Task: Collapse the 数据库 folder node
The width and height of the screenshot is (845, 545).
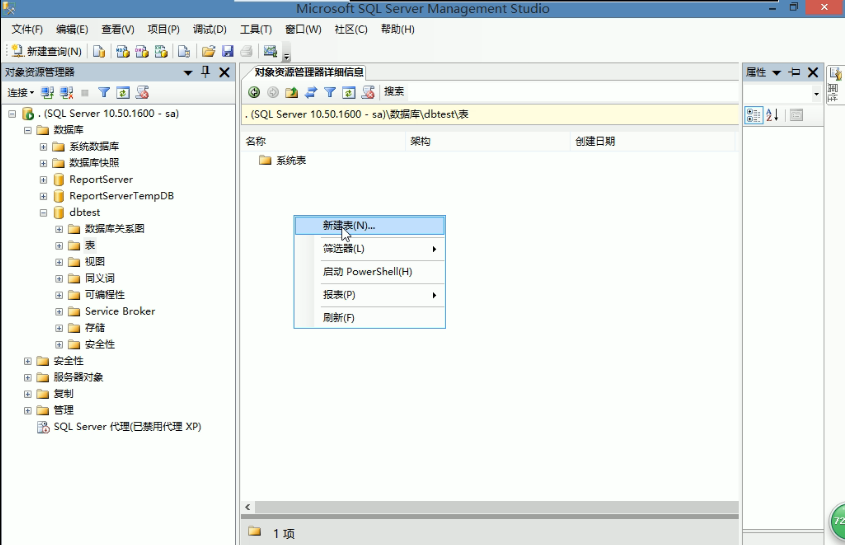Action: click(27, 130)
